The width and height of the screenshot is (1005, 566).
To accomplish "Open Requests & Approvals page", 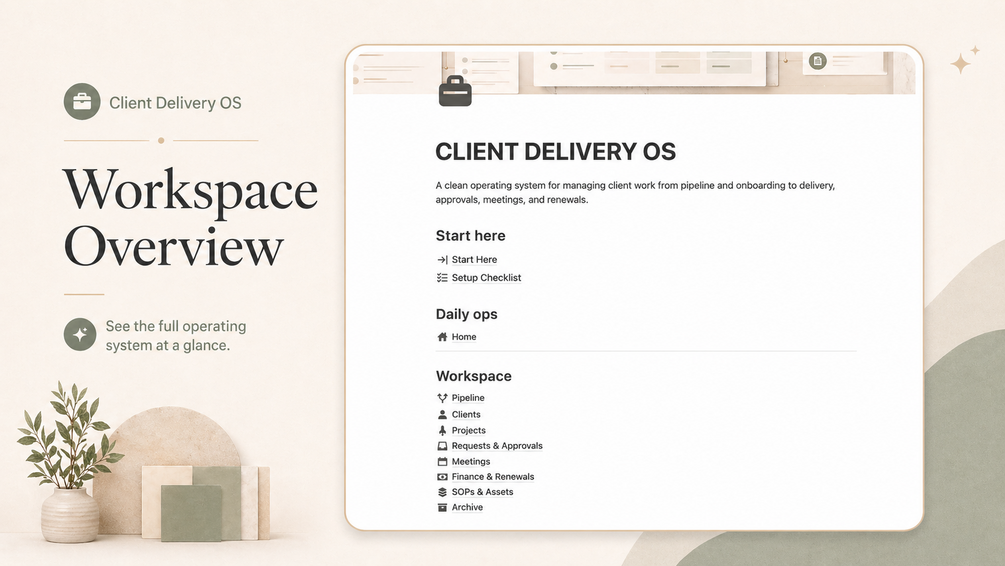I will click(497, 446).
